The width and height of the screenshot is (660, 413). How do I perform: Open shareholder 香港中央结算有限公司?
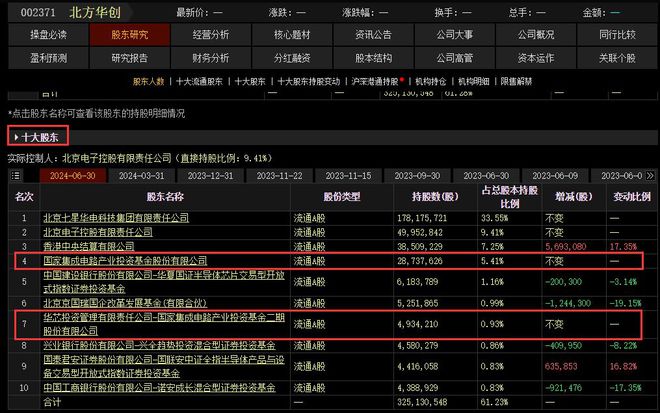pyautogui.click(x=89, y=246)
